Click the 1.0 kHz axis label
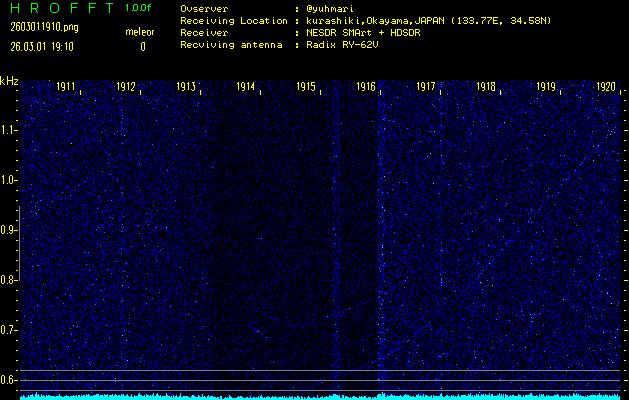629x400 pixels. coord(7,180)
